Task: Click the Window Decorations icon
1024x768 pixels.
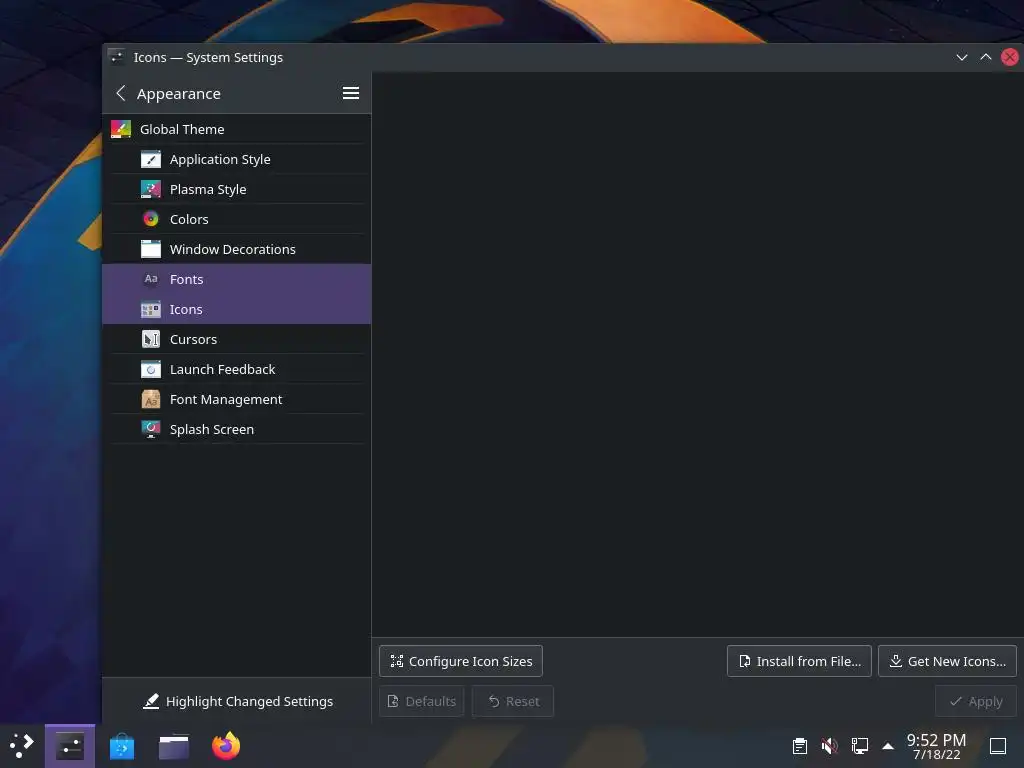Action: 151,249
